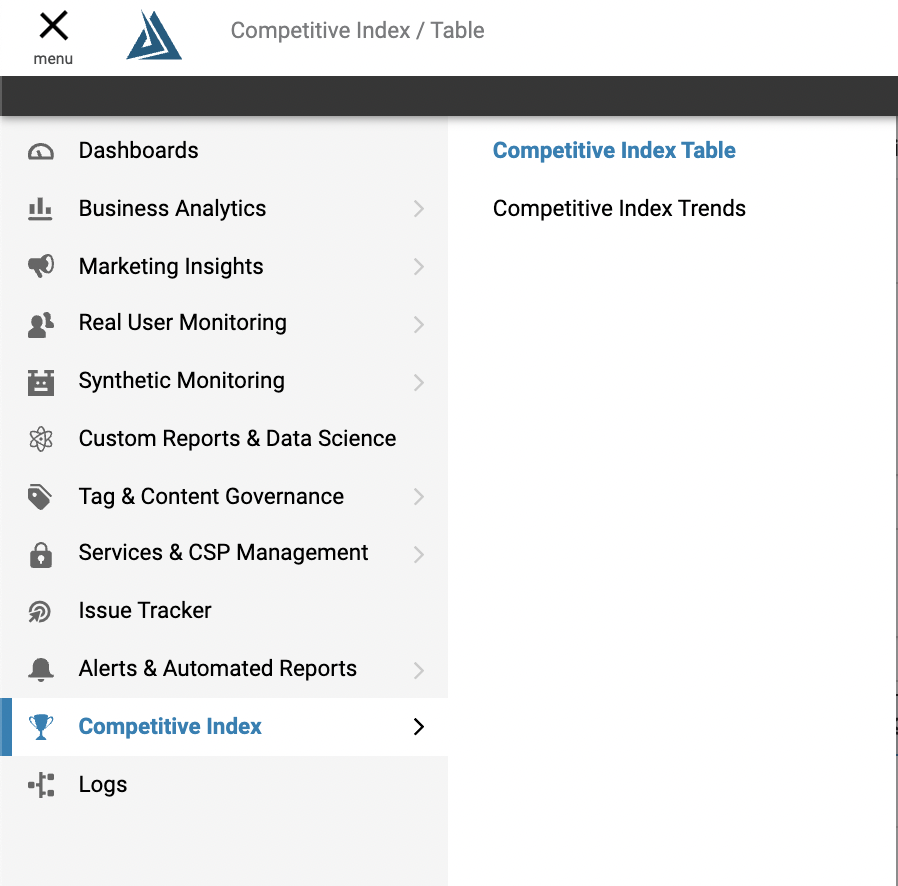Click the Dashboards gauge icon

41,152
